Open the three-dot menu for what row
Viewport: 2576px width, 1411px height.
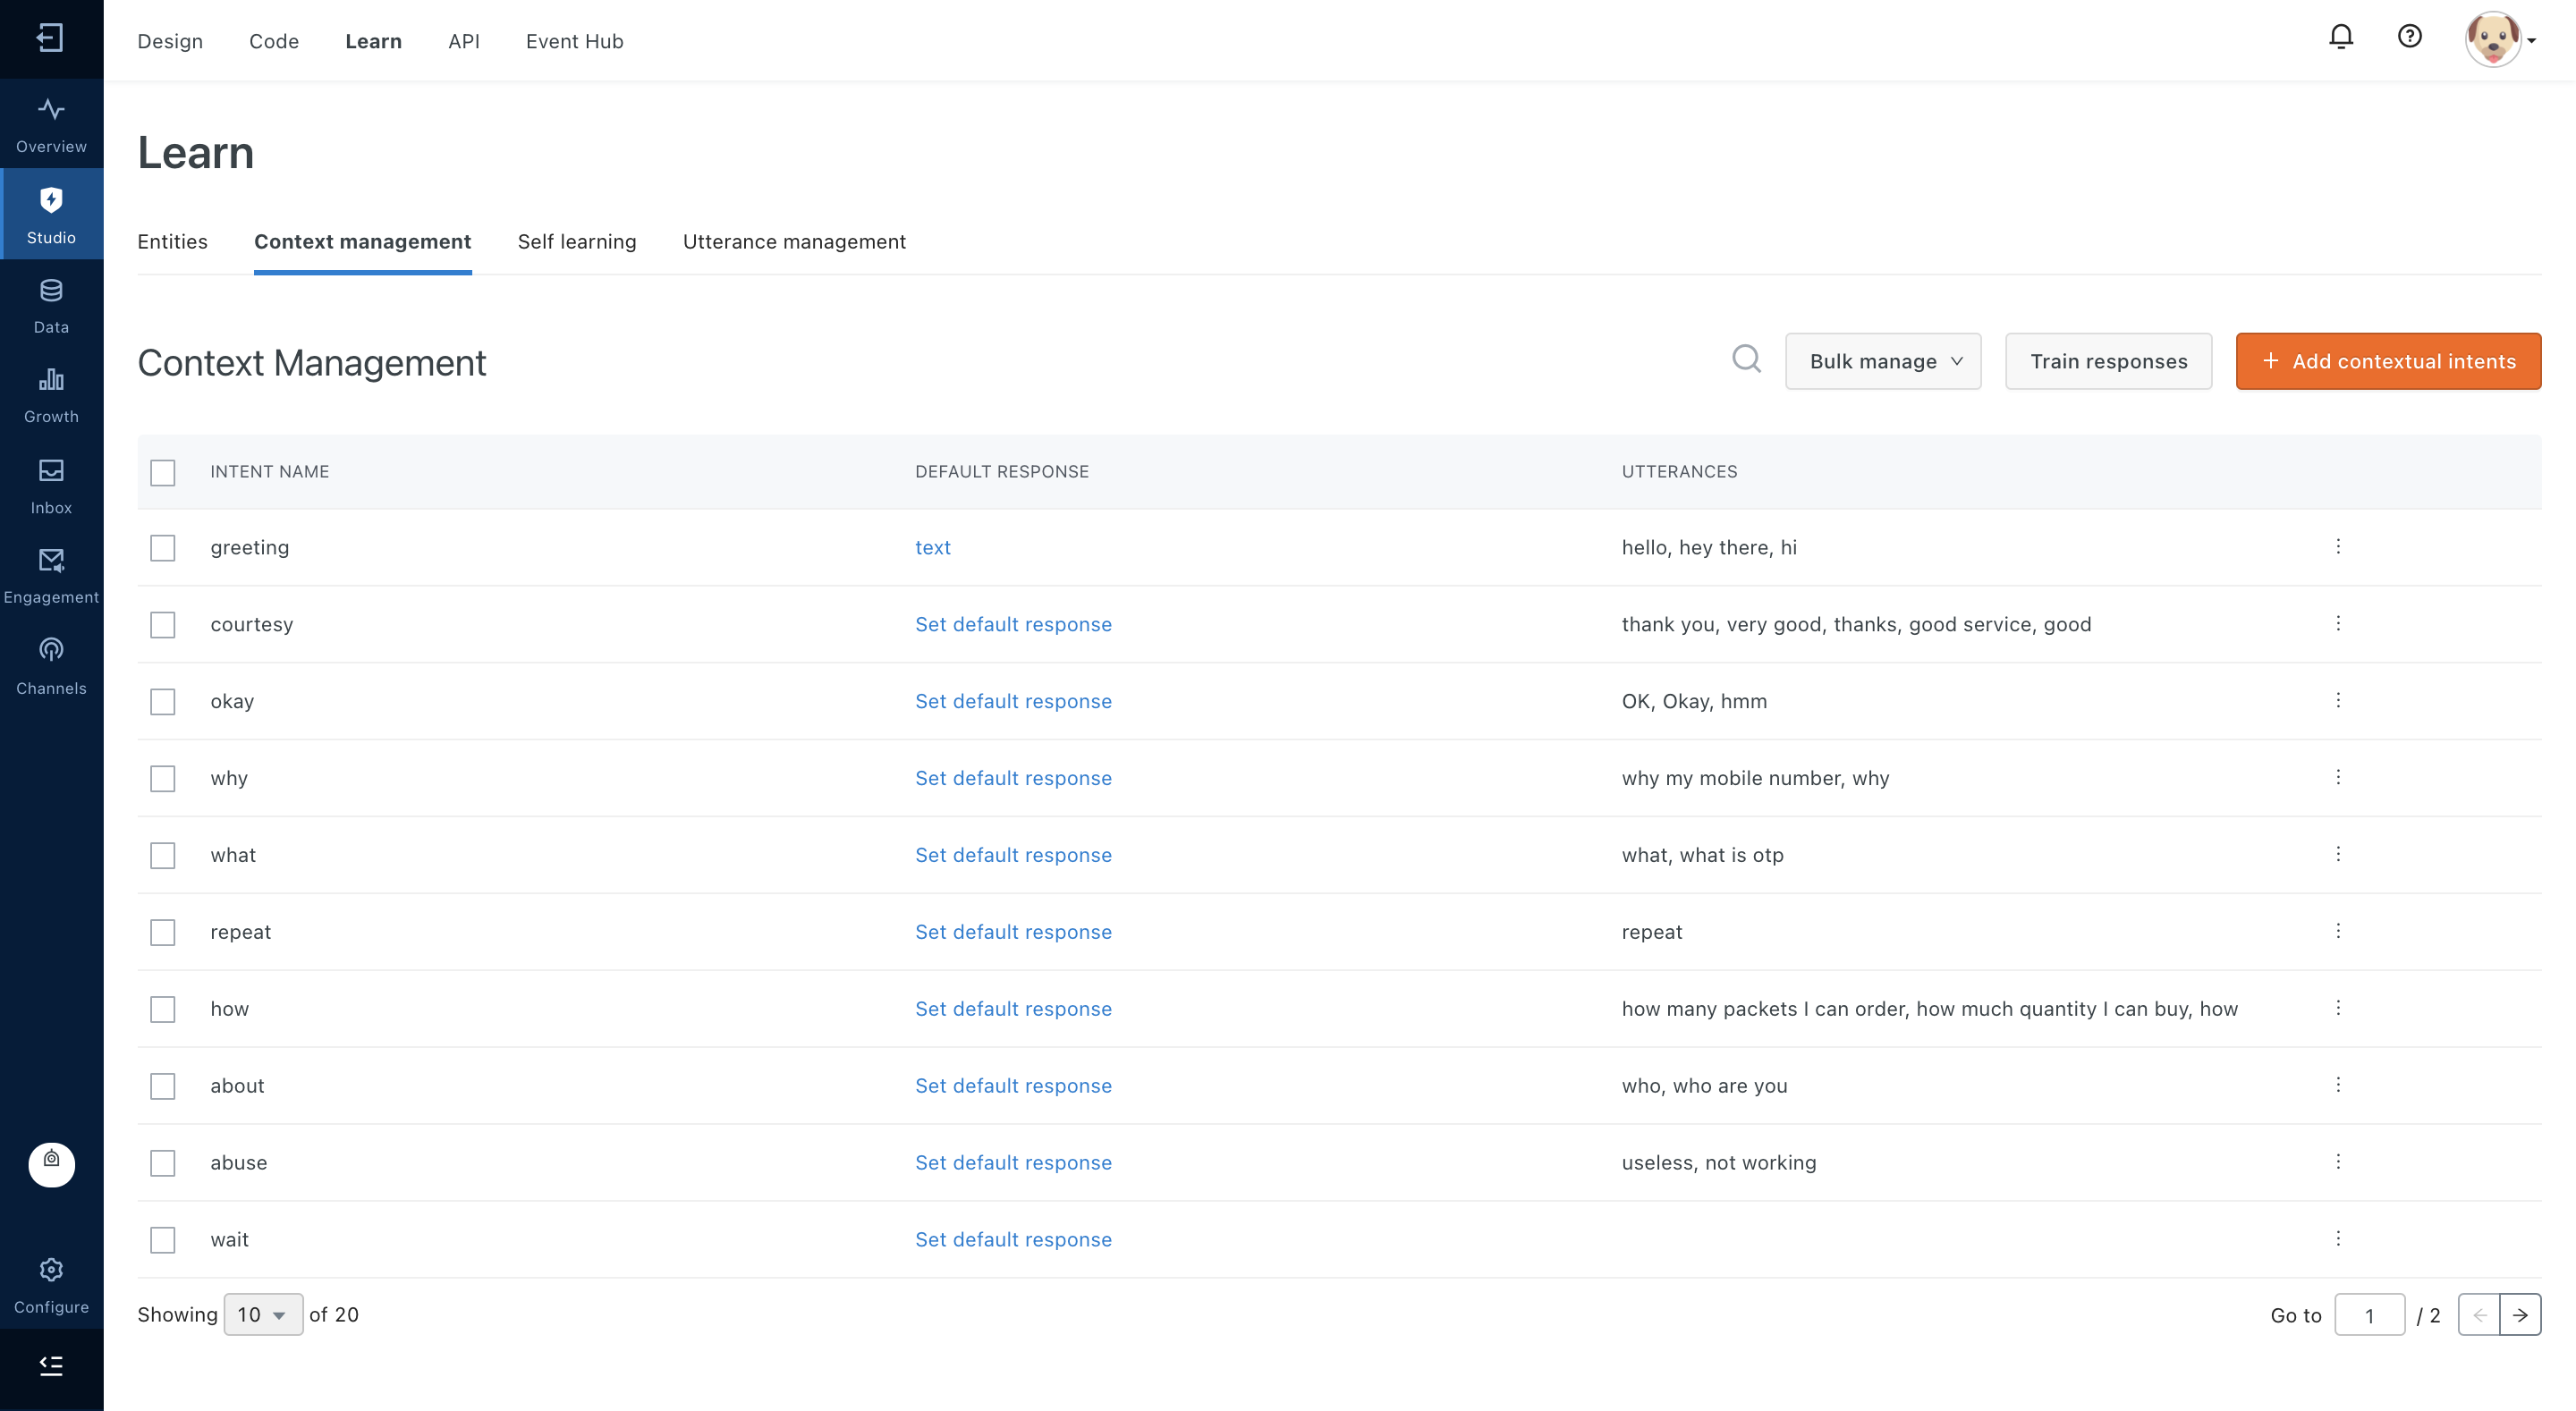point(2338,854)
